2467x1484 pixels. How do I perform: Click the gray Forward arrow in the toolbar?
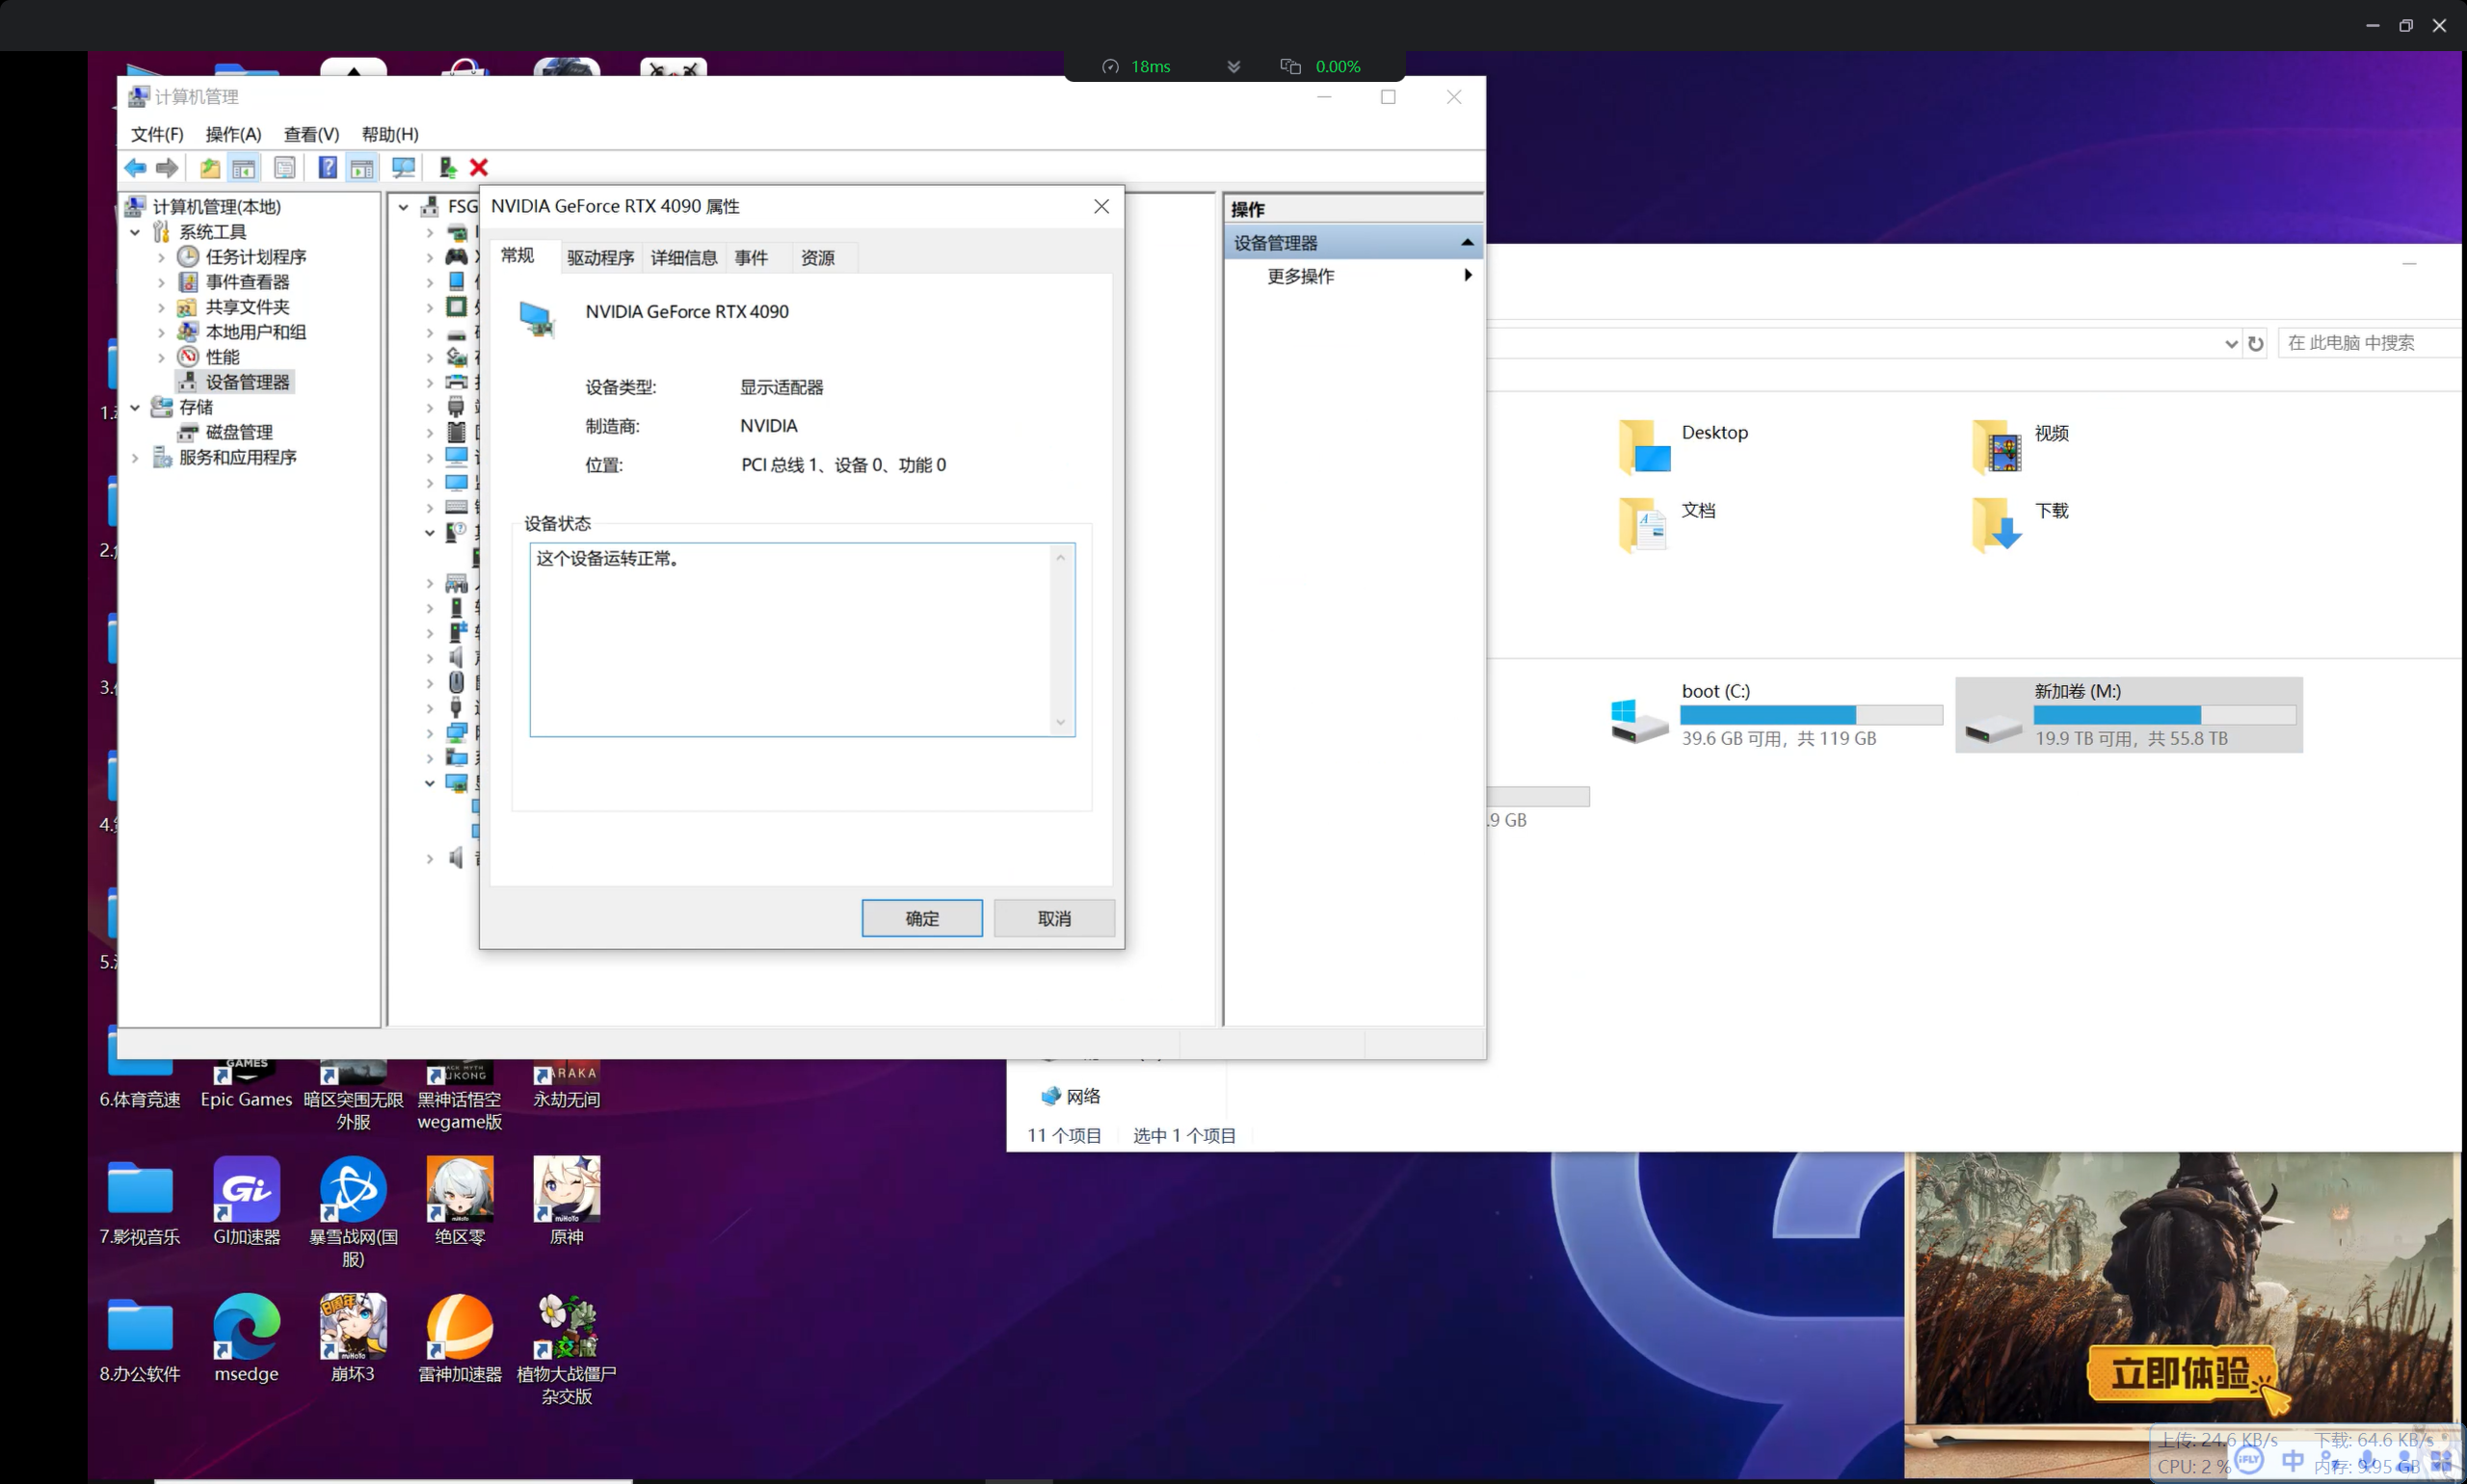167,168
